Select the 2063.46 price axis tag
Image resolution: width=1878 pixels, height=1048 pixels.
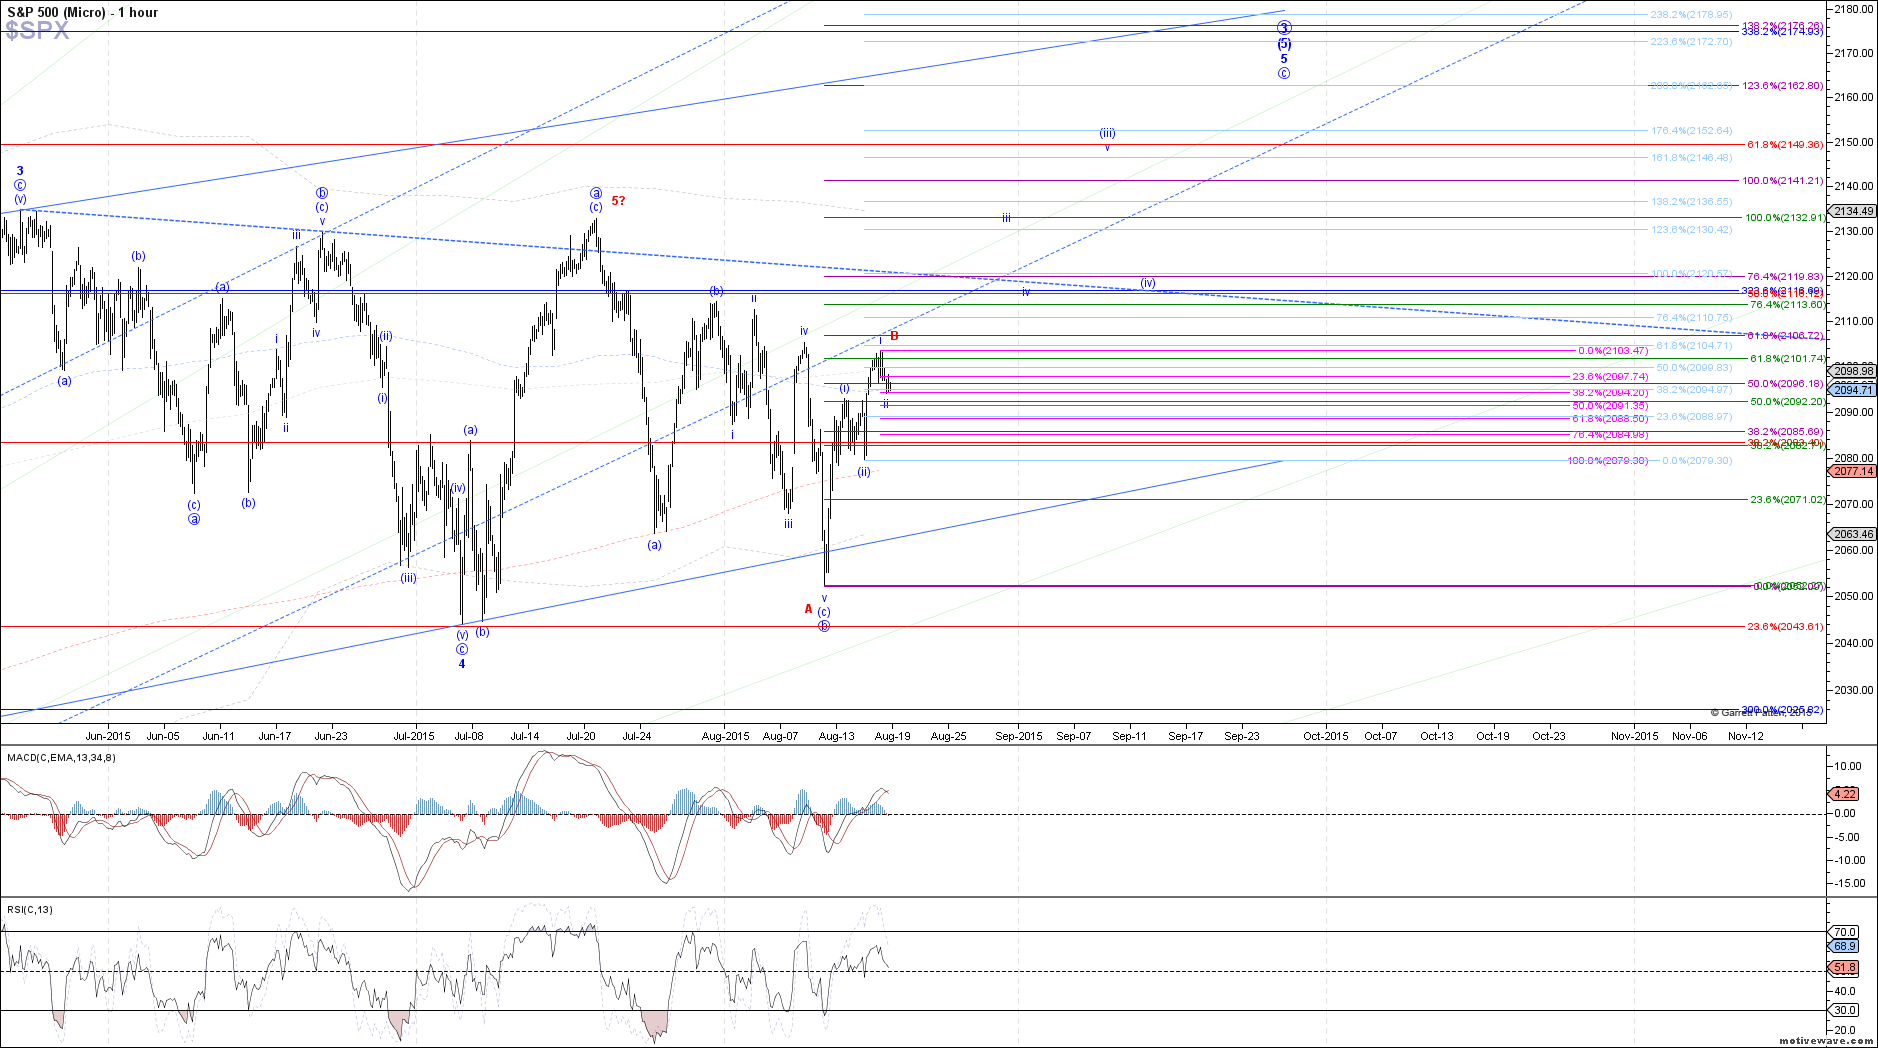1852,534
